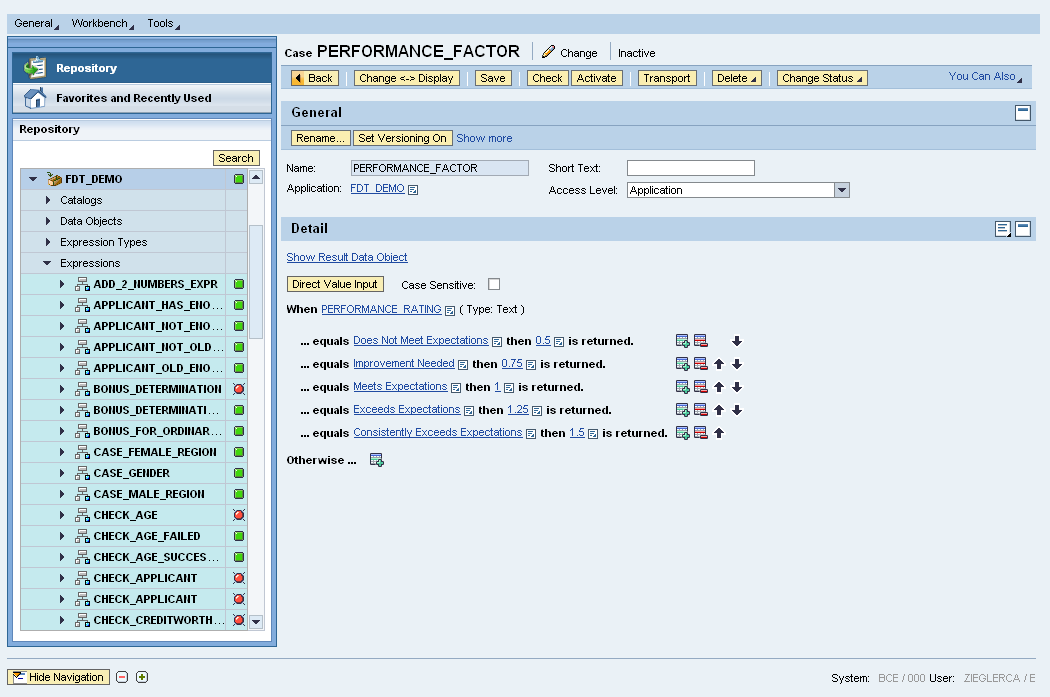This screenshot has width=1050, height=697.
Task: Enable the Case Sensitive checkbox
Action: pyautogui.click(x=494, y=285)
